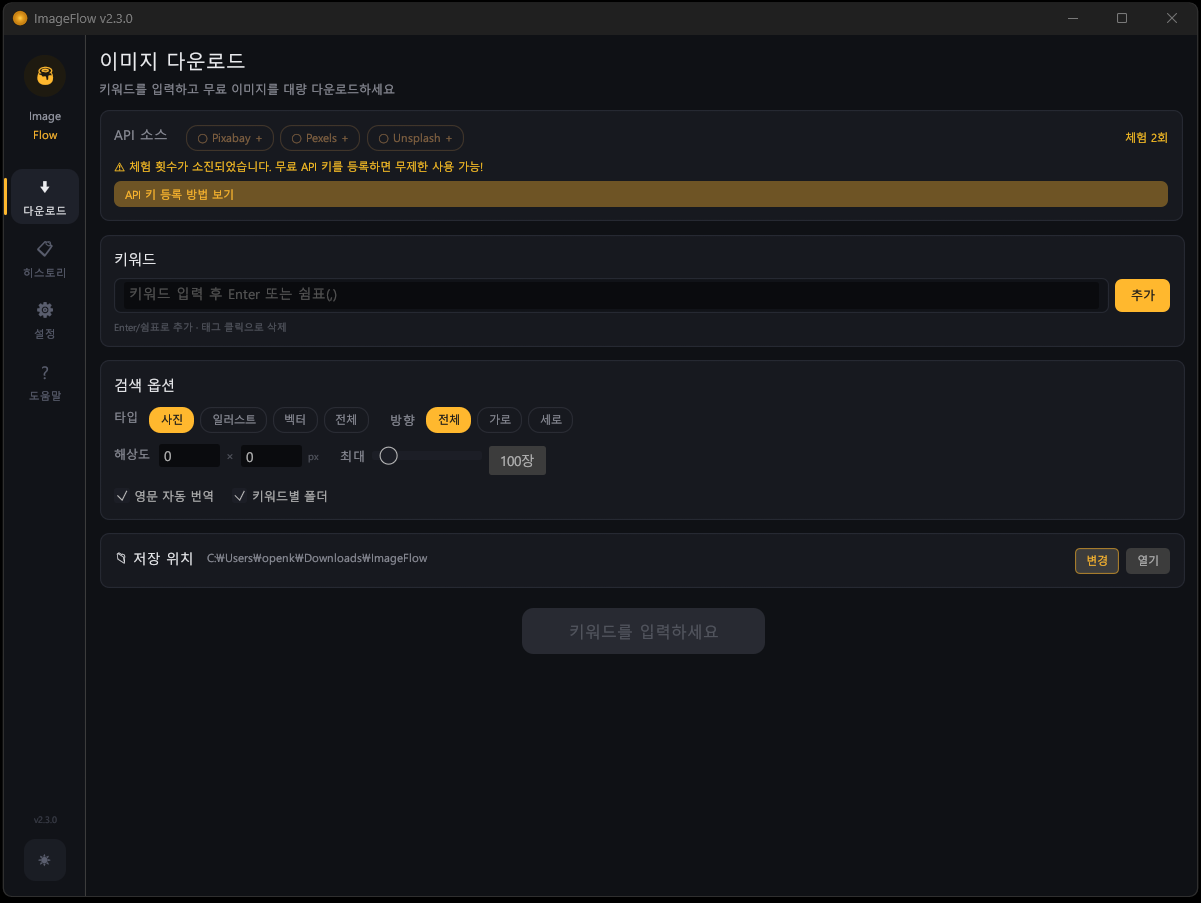Toggle the theme icon at sidebar bottom
The height and width of the screenshot is (903, 1201).
45,860
